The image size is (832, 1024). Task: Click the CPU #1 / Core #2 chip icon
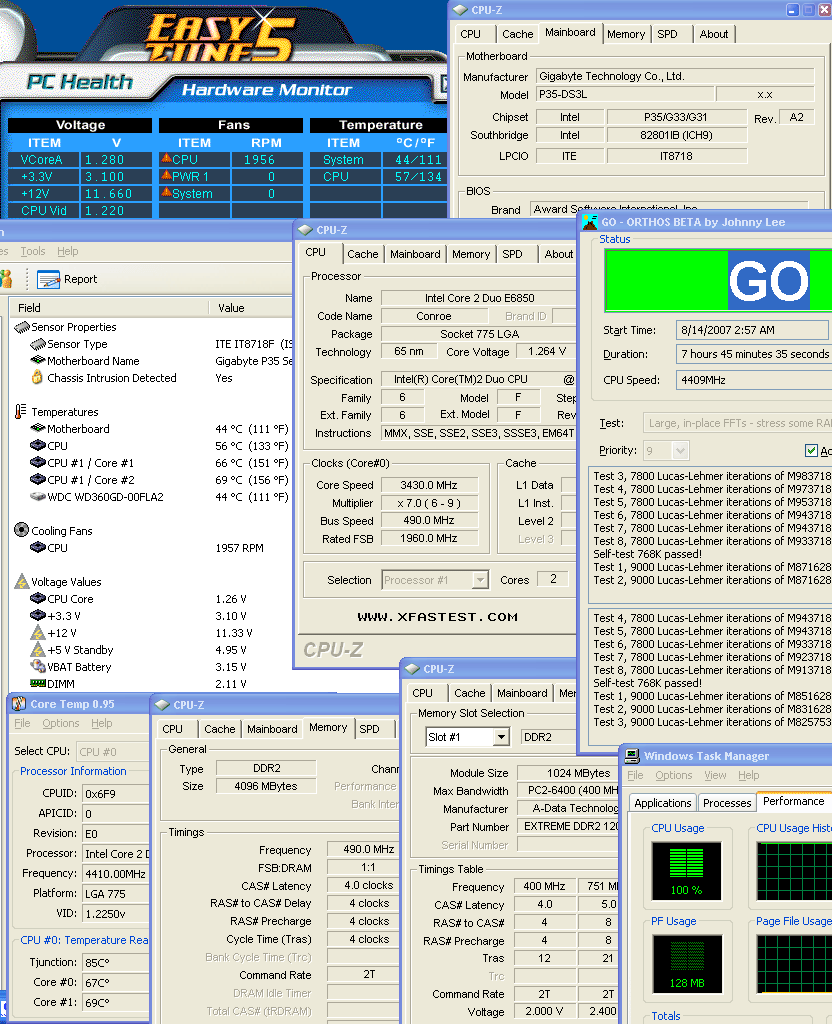38,479
